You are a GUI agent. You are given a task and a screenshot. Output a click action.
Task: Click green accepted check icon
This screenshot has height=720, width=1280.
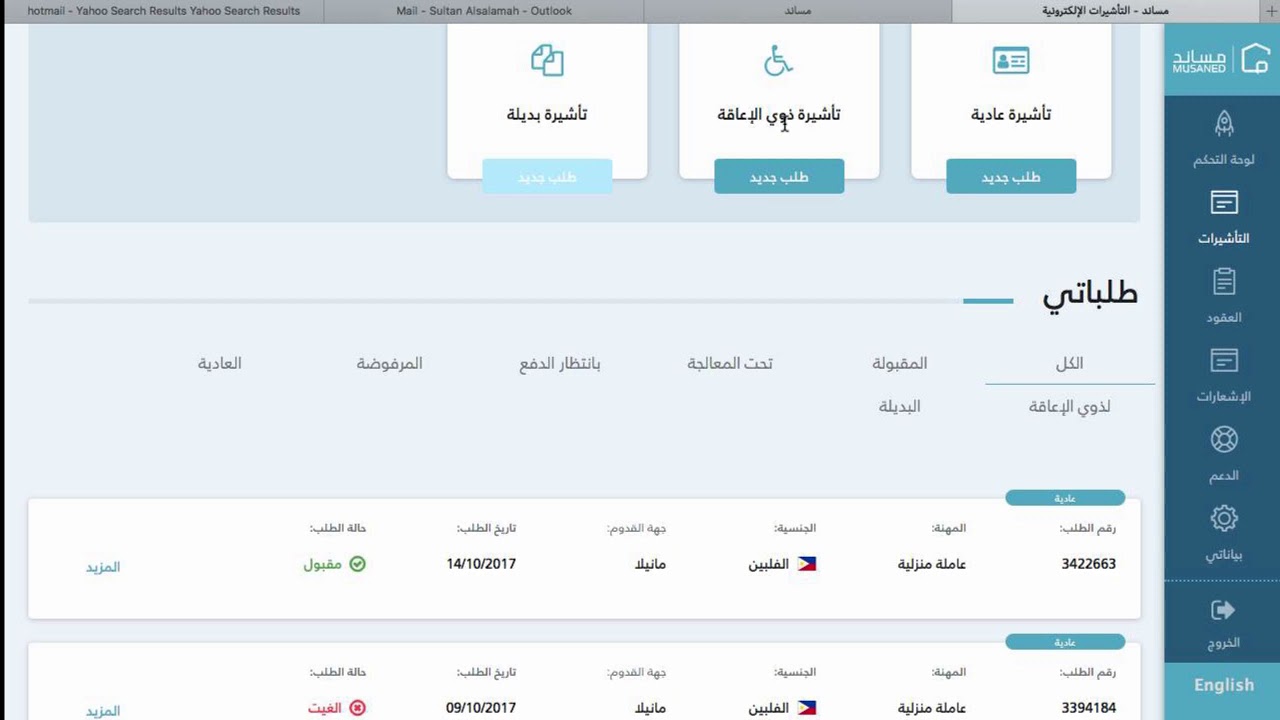click(357, 564)
